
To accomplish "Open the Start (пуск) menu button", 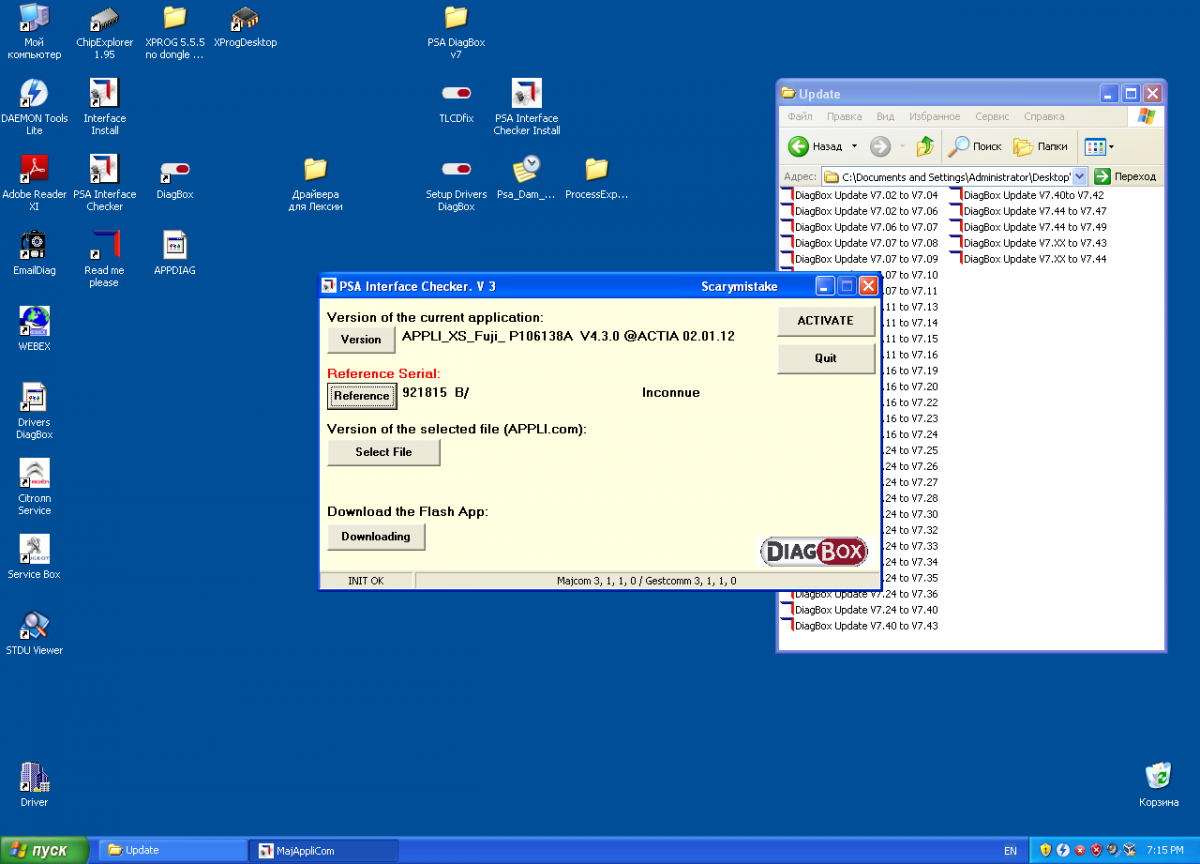I will (45, 851).
